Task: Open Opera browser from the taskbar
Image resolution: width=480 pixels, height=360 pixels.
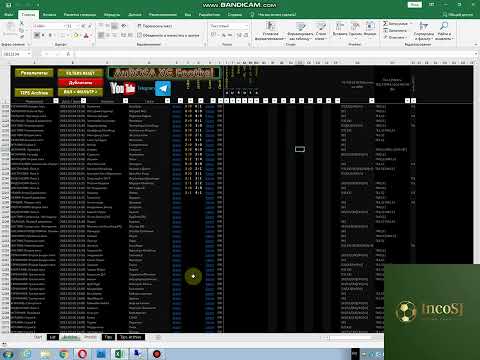Action: [82, 354]
